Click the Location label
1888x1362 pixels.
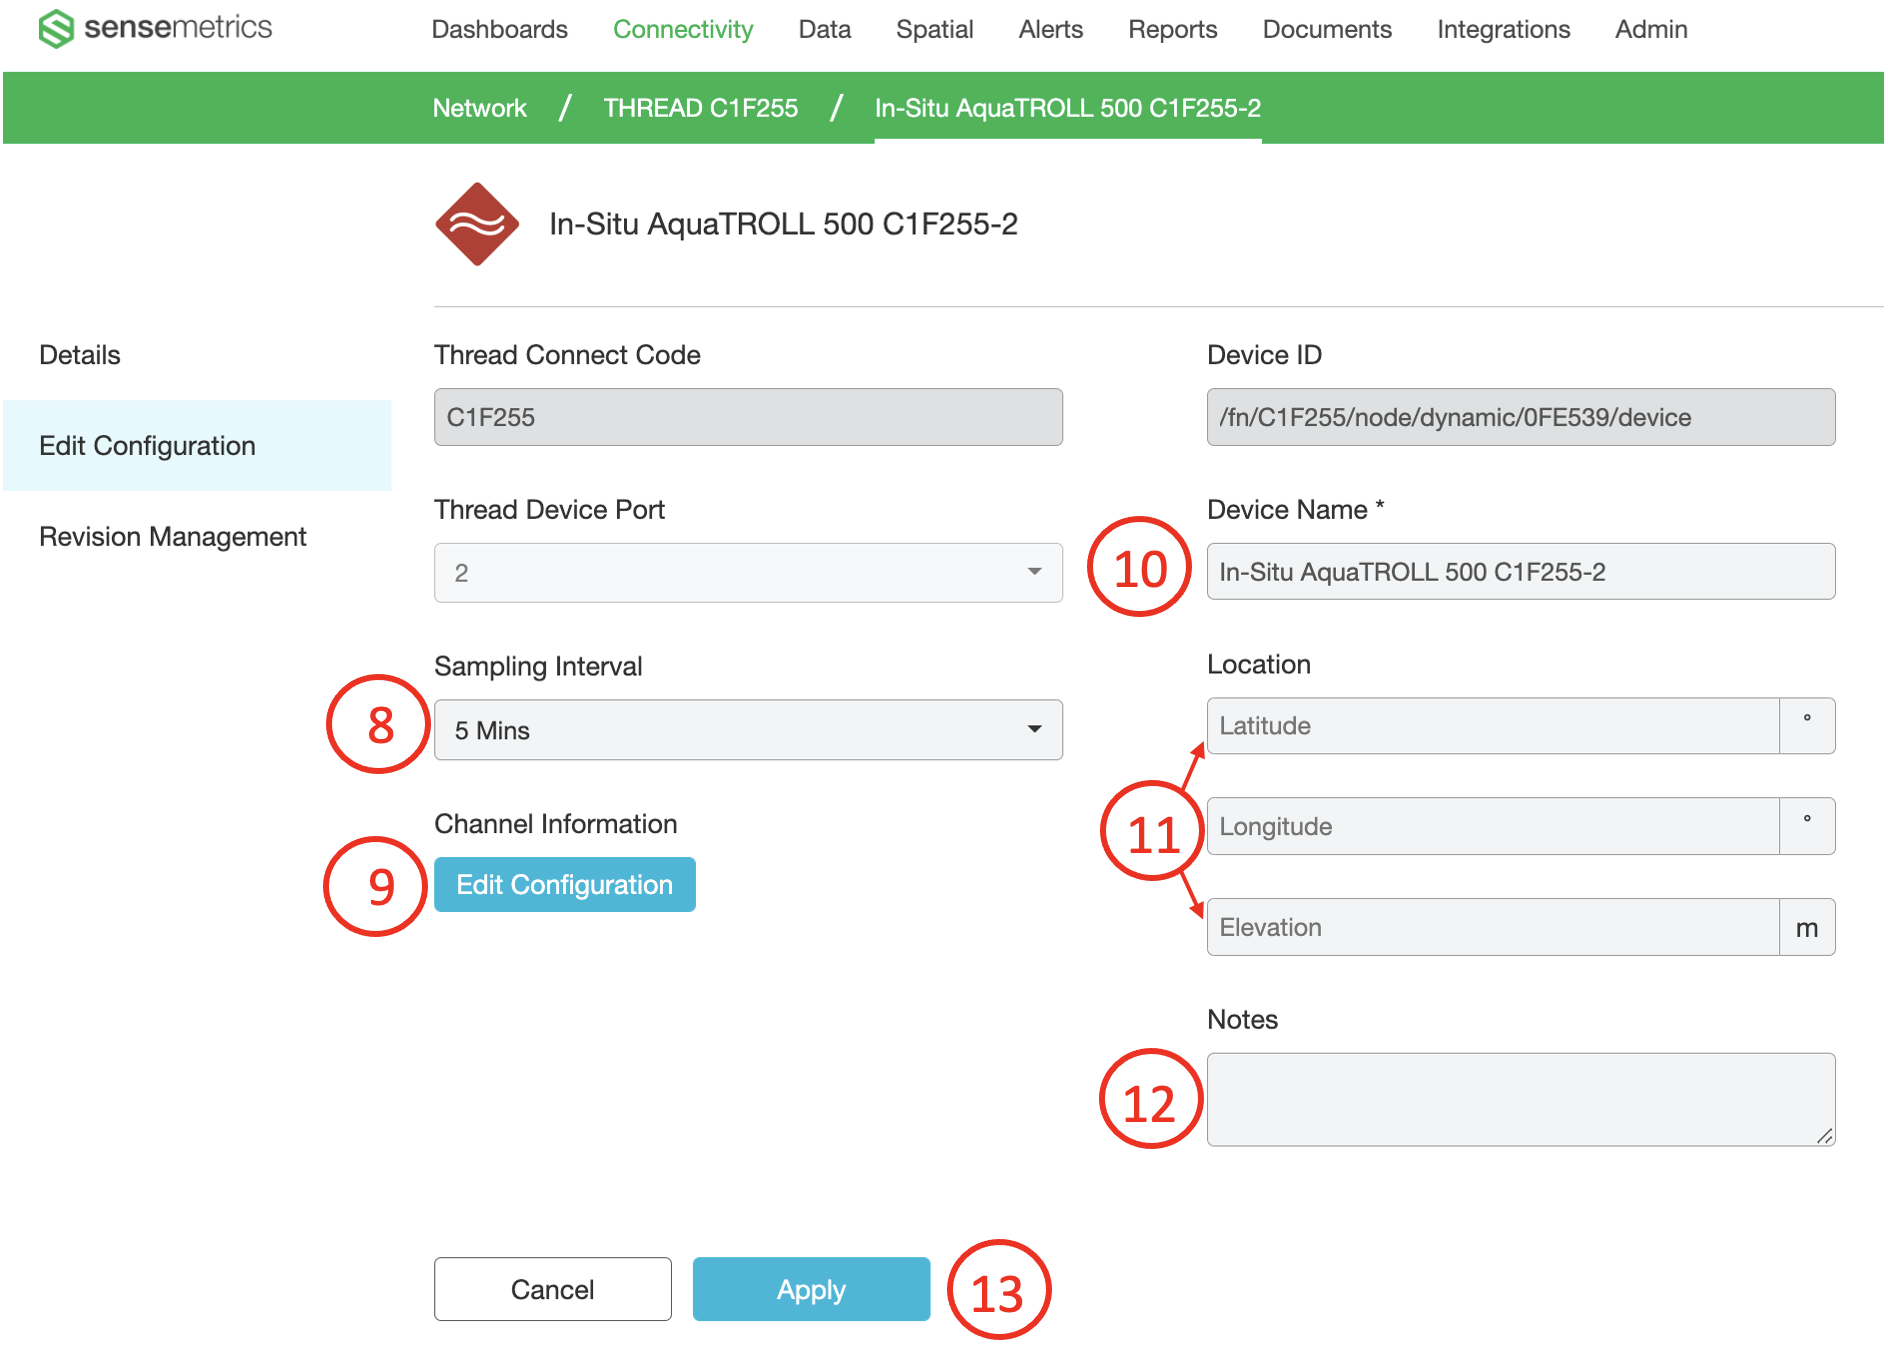point(1258,664)
